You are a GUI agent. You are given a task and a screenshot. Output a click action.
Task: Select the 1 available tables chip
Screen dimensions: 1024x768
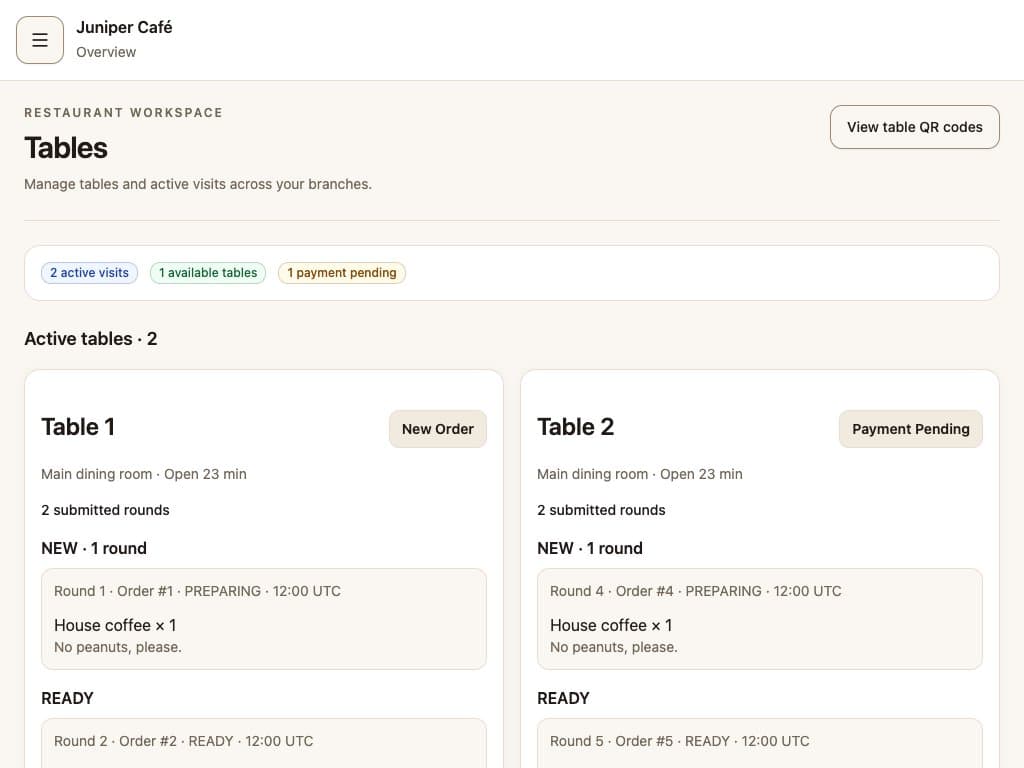click(208, 272)
